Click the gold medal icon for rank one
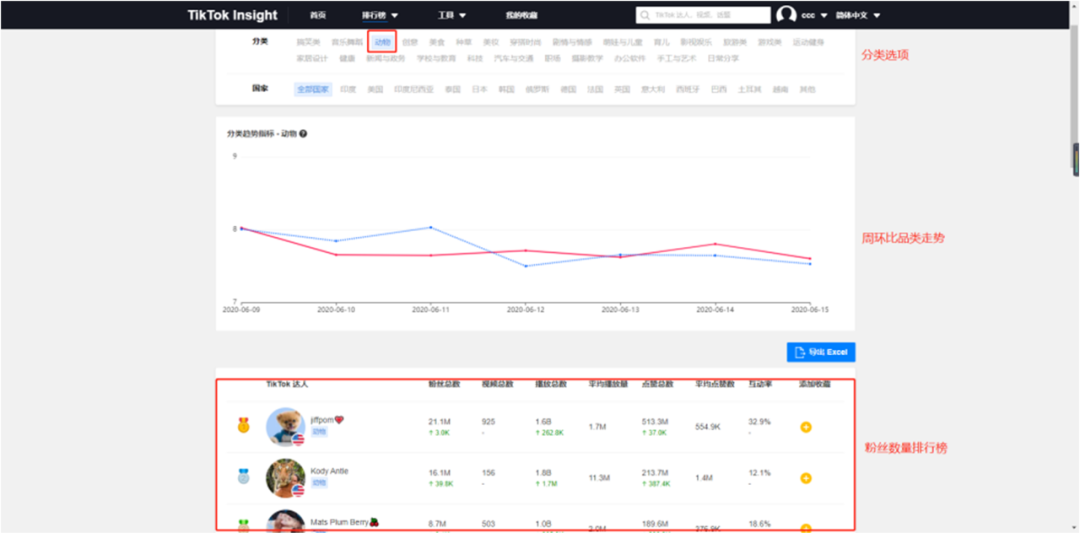 pos(243,426)
